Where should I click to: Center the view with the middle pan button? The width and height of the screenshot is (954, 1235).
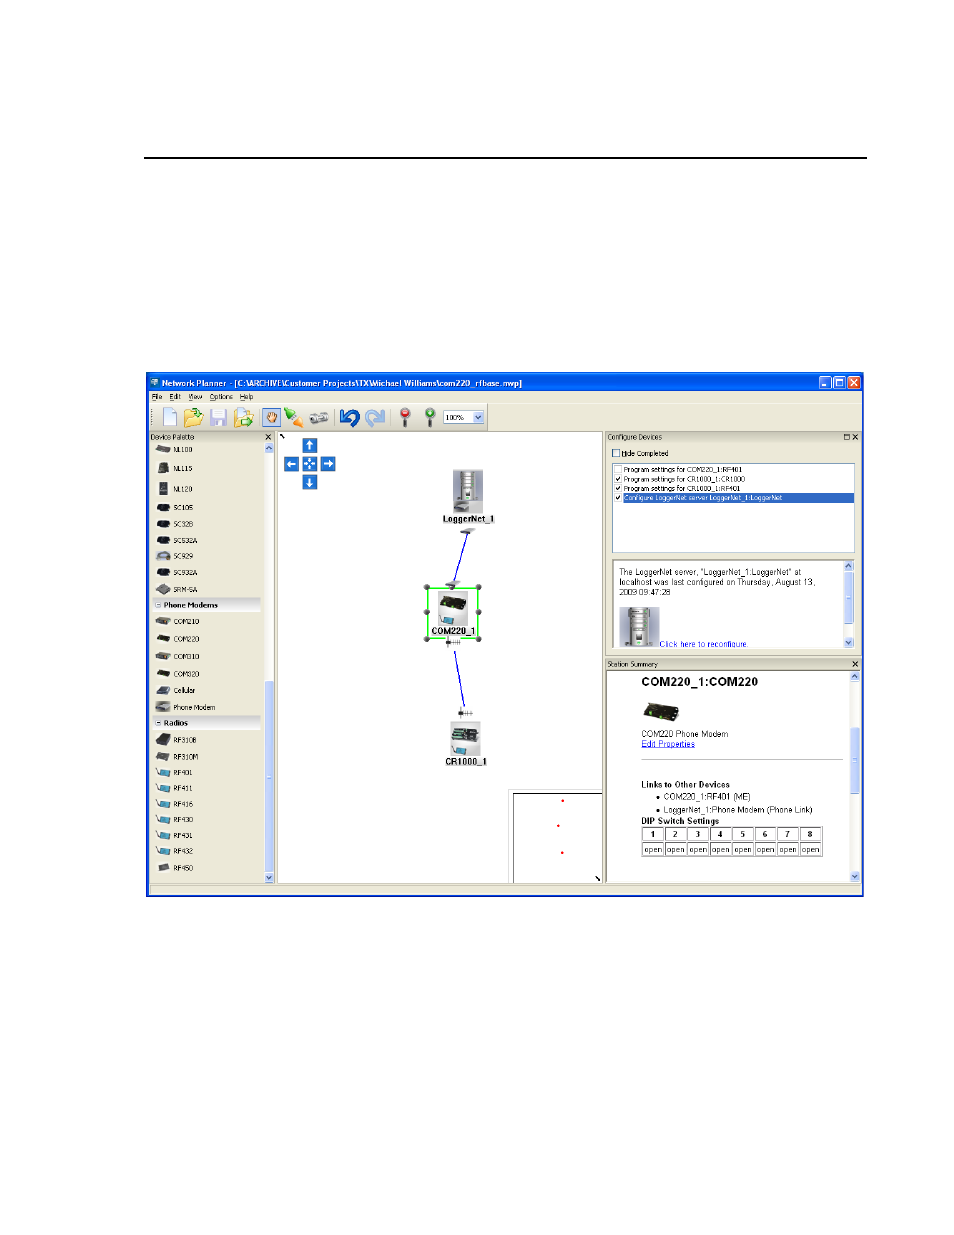(310, 464)
